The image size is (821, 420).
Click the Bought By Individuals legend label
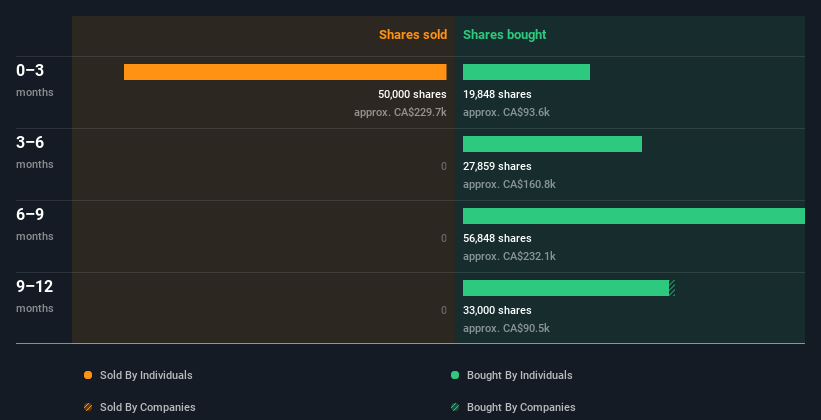[x=519, y=375]
